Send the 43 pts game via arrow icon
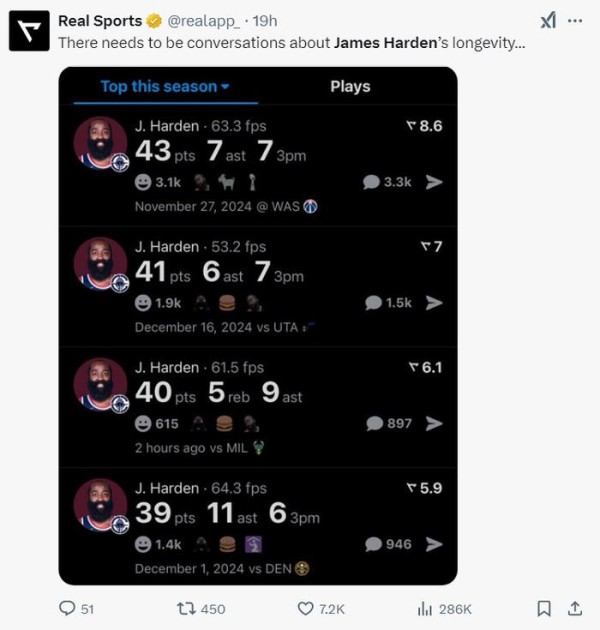The width and height of the screenshot is (600, 630). pos(434,182)
